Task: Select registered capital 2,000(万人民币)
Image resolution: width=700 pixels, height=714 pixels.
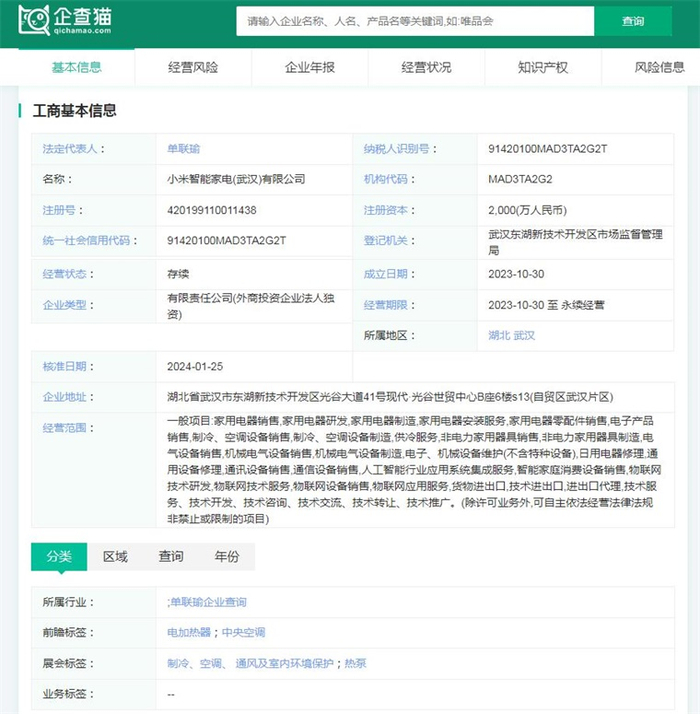Action: (x=527, y=210)
